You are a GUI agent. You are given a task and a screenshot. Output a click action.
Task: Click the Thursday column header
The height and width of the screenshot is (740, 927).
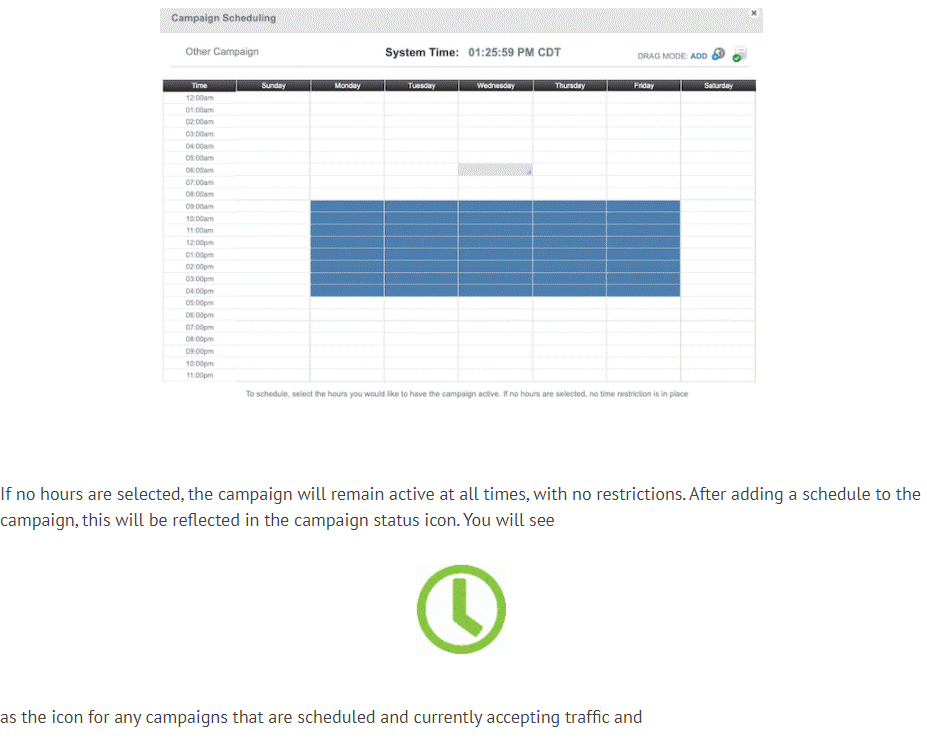(569, 86)
